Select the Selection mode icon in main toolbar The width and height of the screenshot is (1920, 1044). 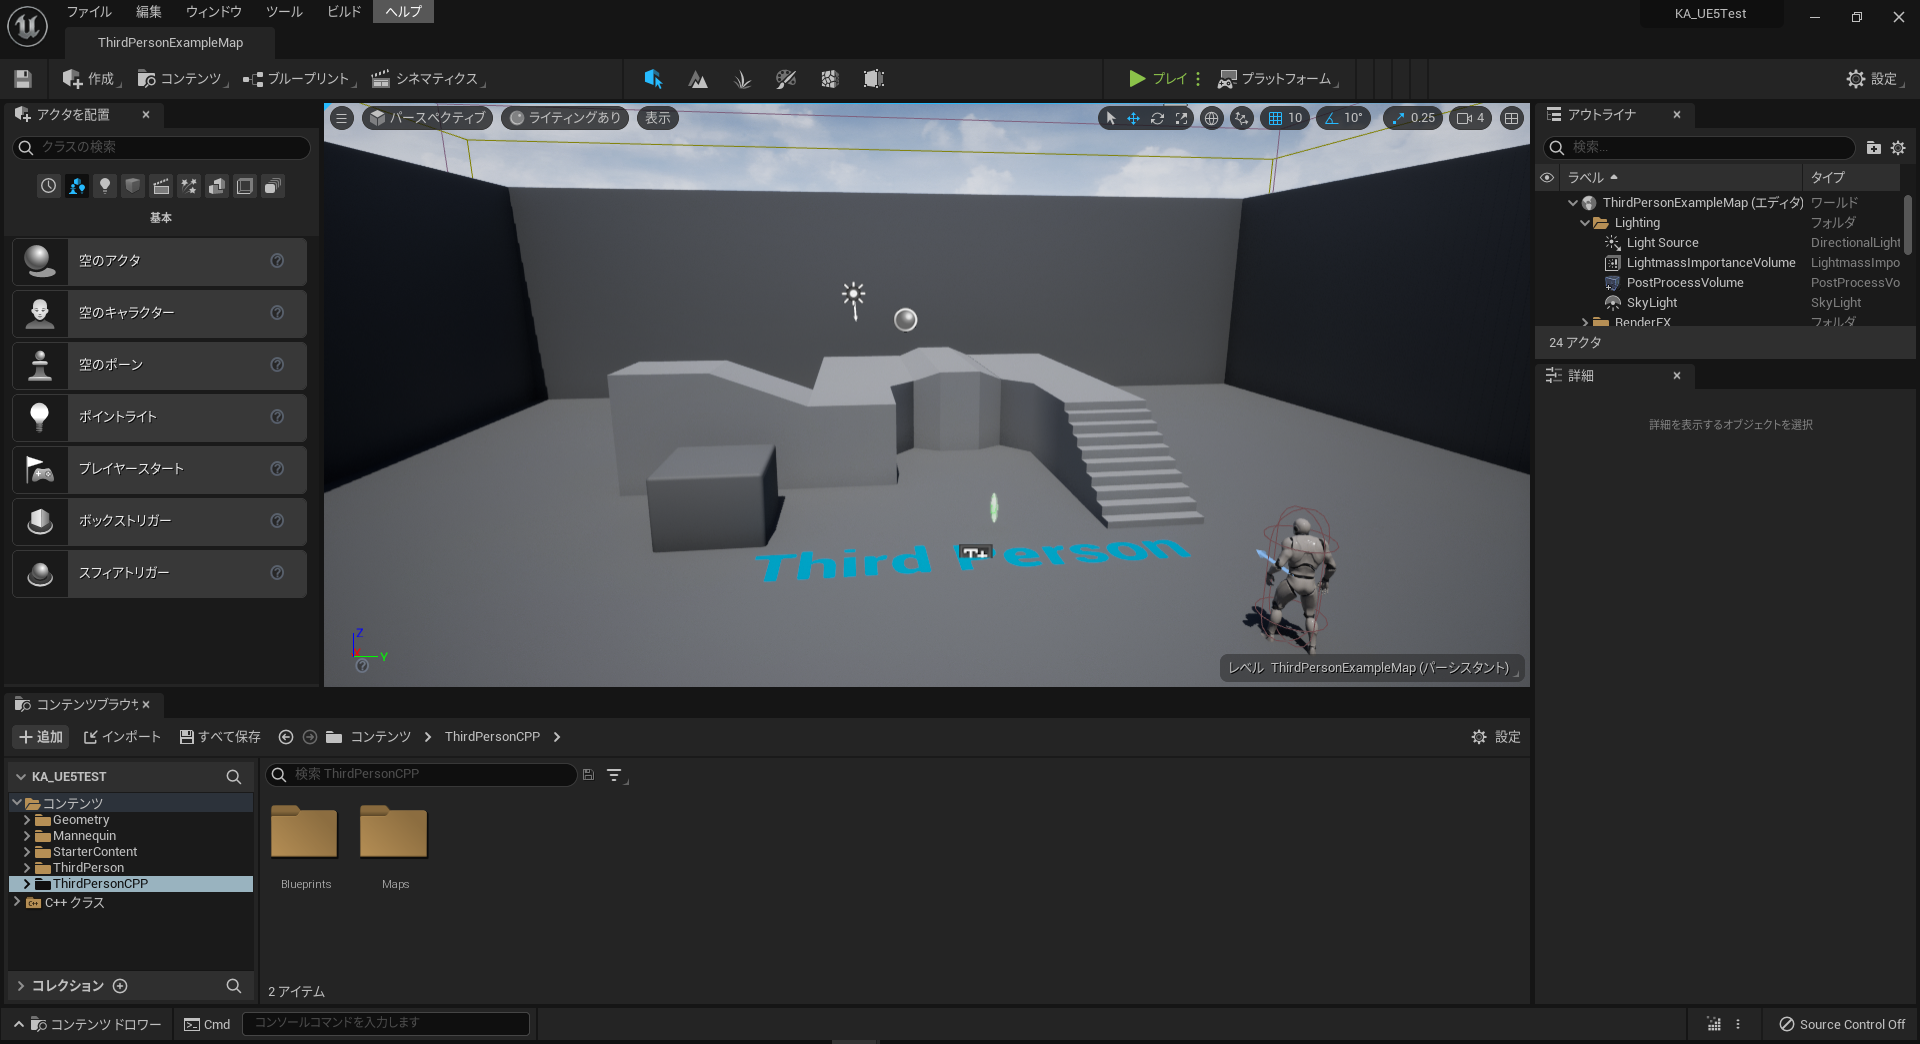point(653,79)
